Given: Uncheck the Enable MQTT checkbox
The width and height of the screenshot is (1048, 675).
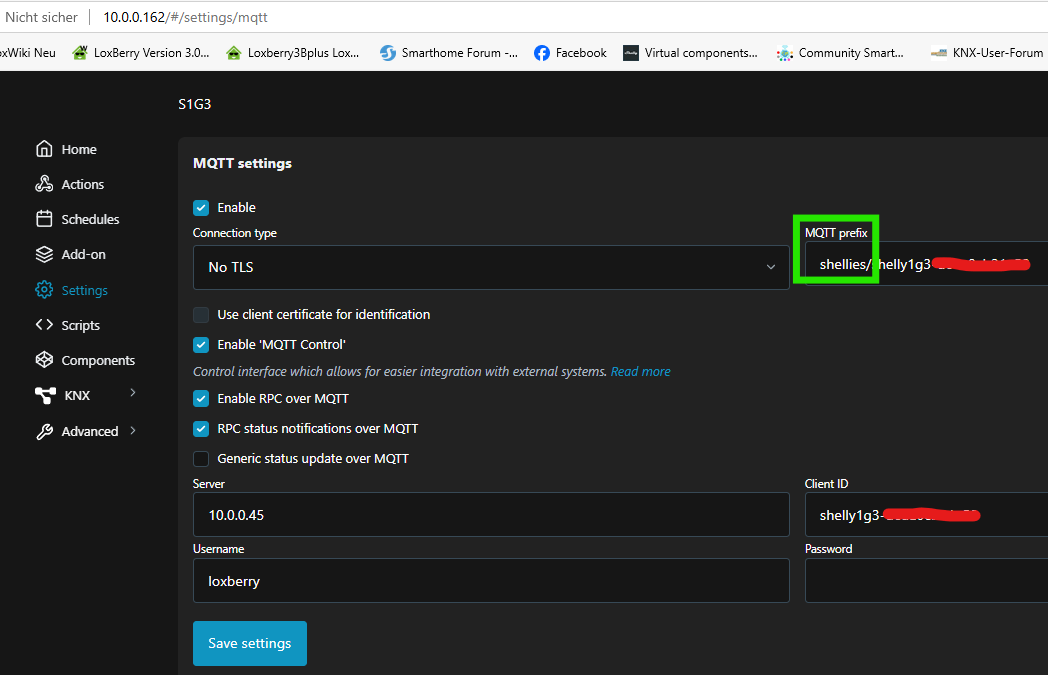Looking at the screenshot, I should coord(201,208).
